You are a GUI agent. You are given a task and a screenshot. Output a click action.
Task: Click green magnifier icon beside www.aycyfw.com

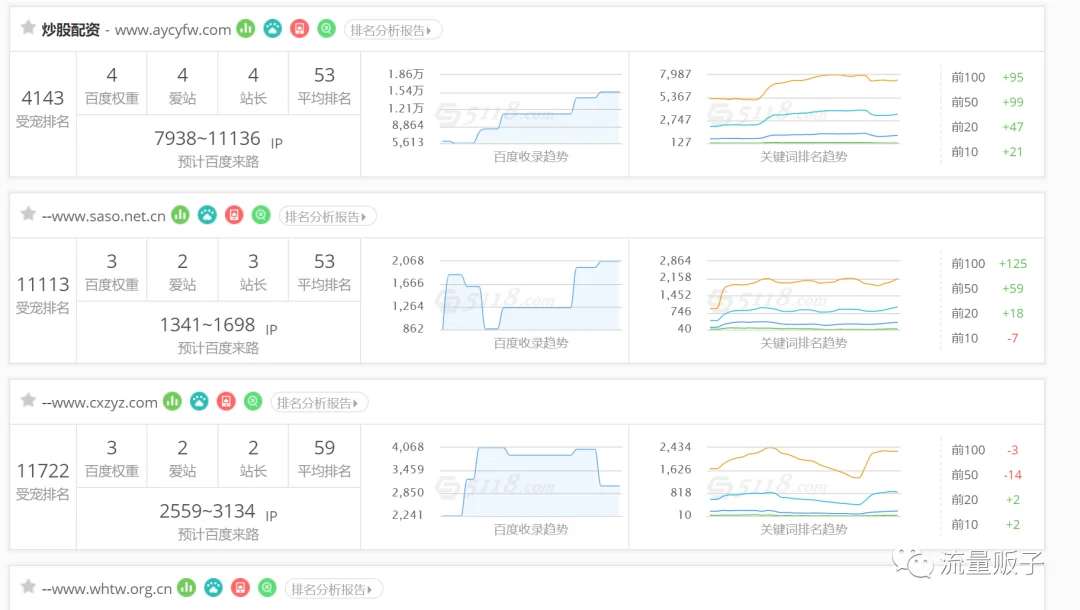pyautogui.click(x=326, y=29)
